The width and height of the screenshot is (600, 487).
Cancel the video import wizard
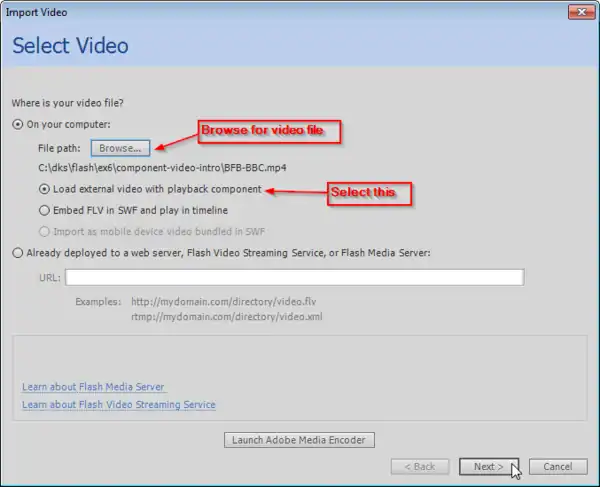coord(557,466)
